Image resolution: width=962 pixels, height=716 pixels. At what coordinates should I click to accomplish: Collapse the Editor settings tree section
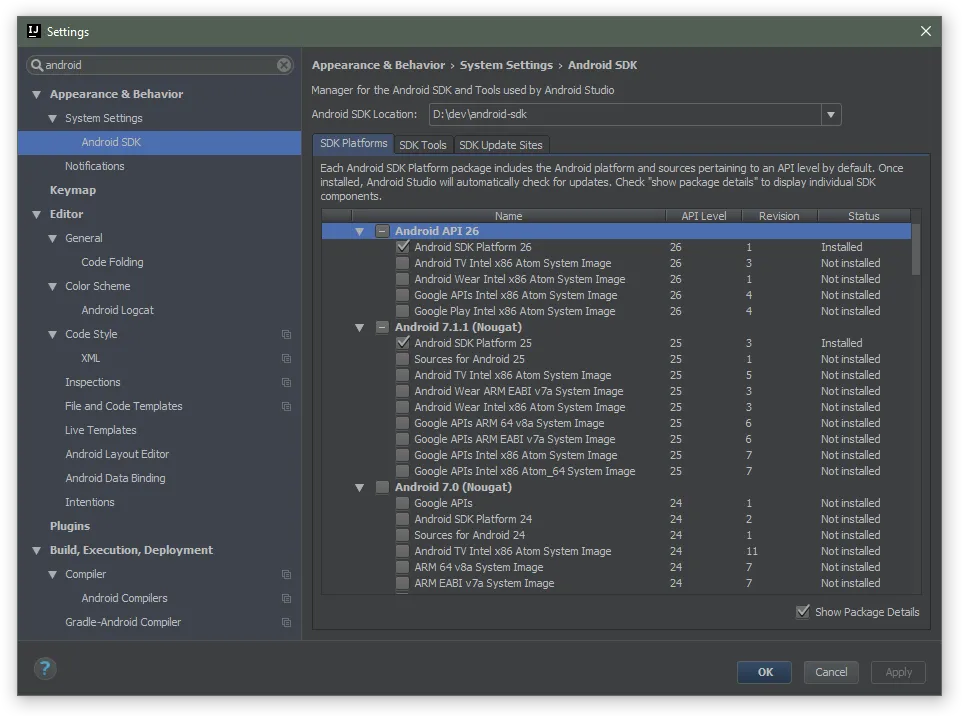tap(37, 214)
